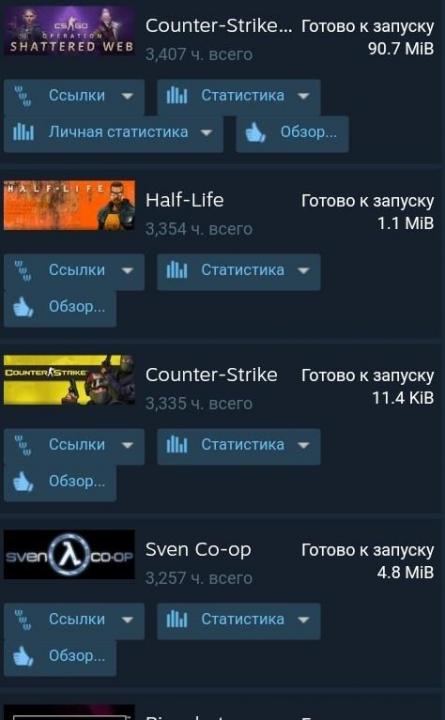Click thumbs-up icon under Sven Co-op

[23, 656]
